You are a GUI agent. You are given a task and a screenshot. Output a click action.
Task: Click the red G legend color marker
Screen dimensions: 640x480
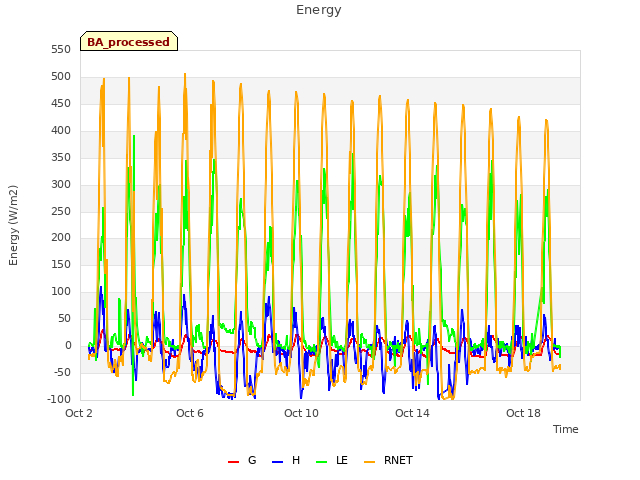click(x=233, y=462)
